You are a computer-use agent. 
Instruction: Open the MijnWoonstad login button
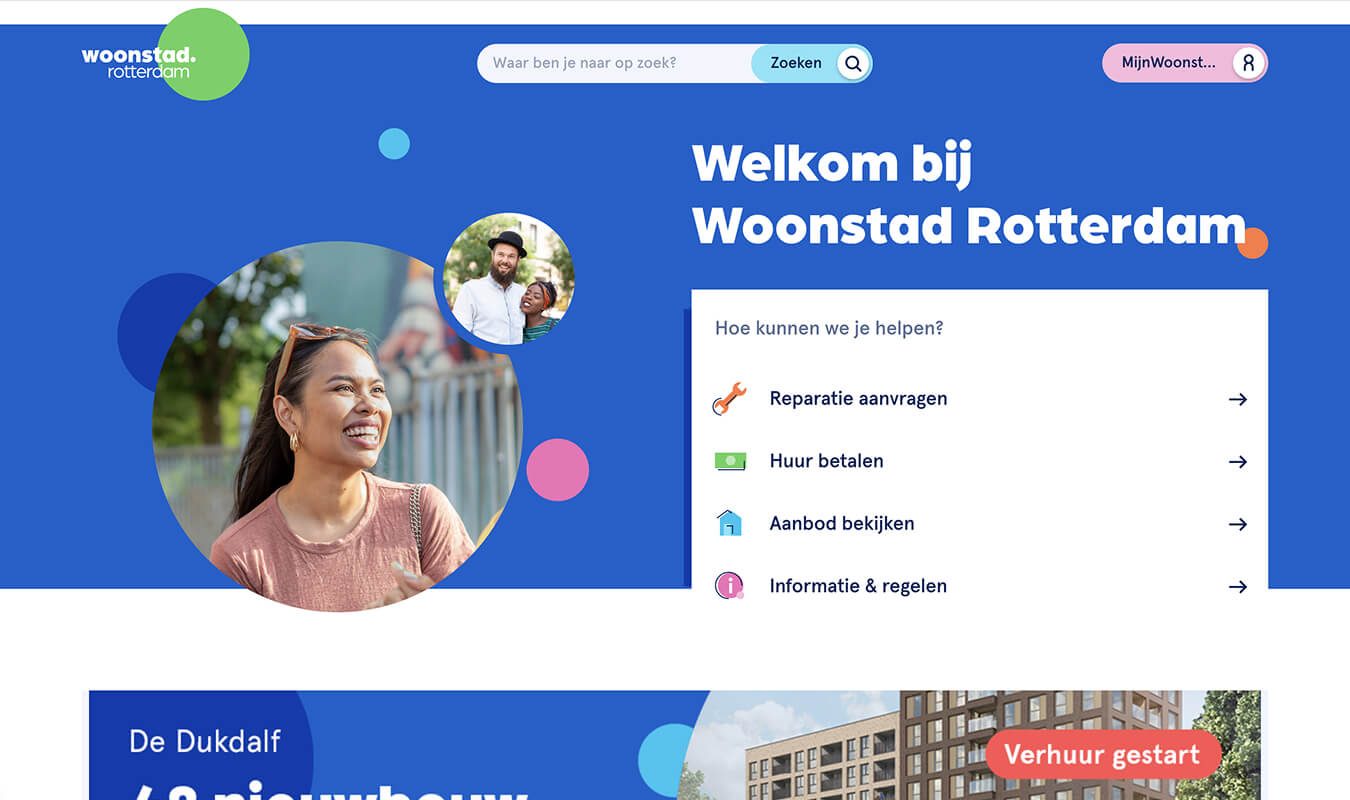1184,63
